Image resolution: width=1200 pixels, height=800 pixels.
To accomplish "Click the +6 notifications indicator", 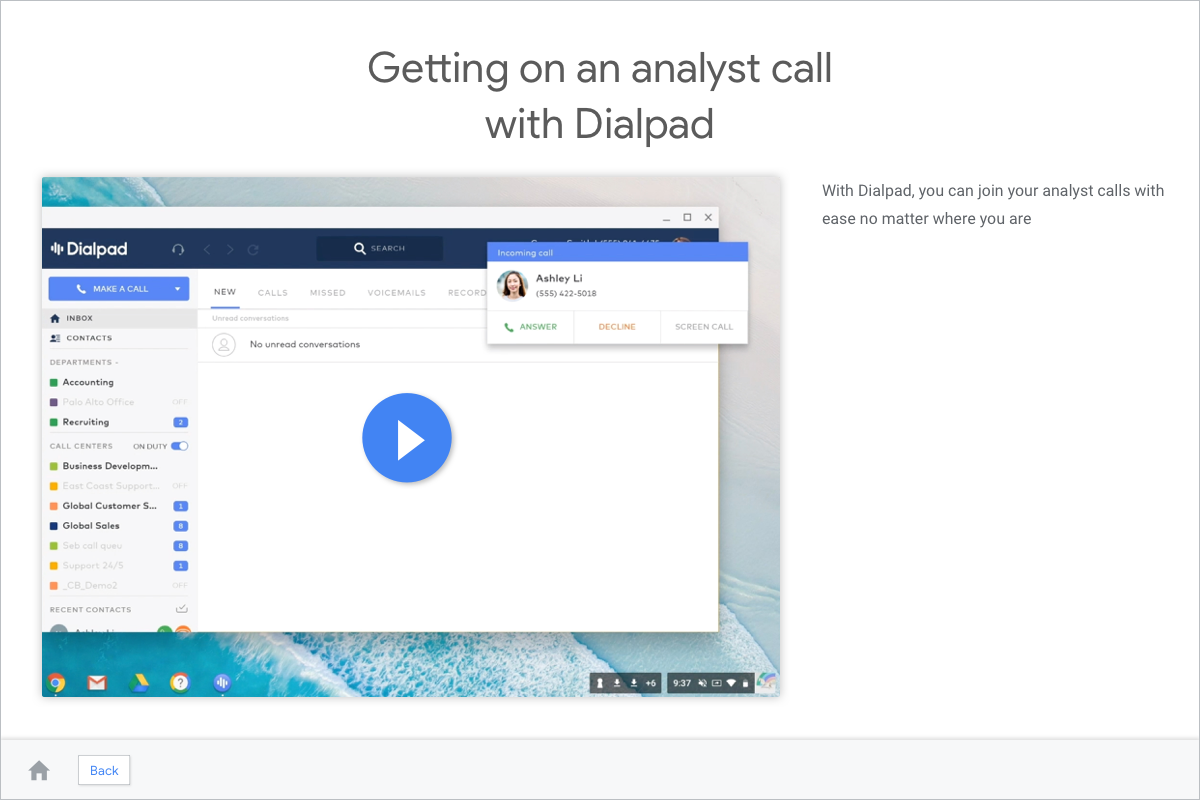I will coord(651,683).
